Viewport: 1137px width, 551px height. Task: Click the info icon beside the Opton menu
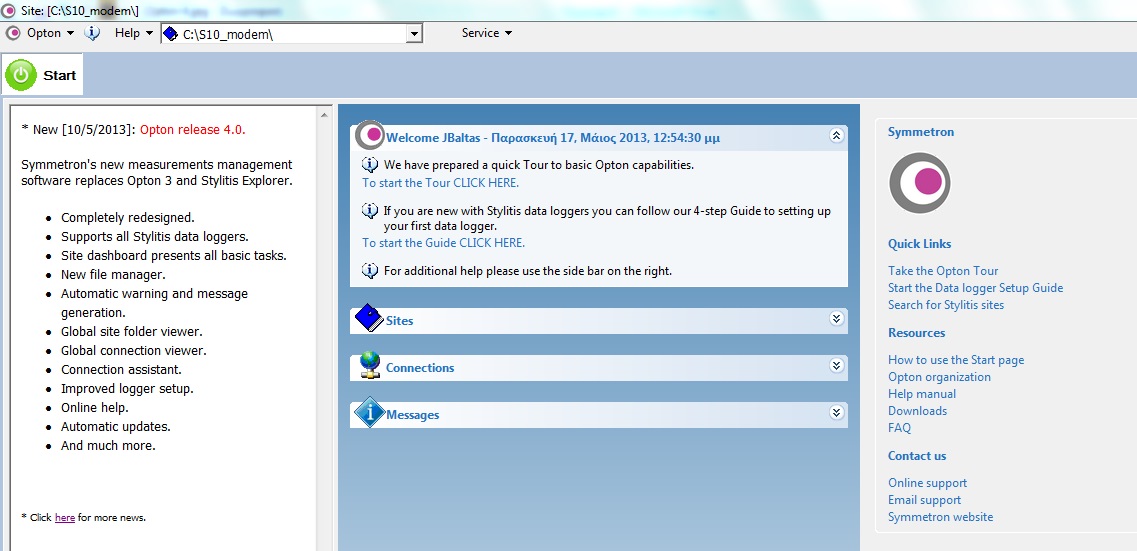(x=92, y=33)
